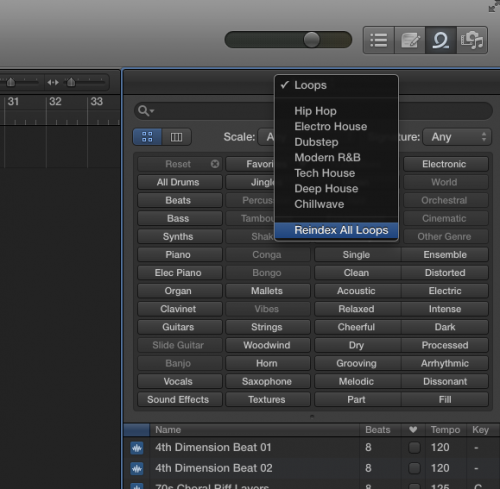Choose Modern R&B loop pack

[x=336, y=157]
